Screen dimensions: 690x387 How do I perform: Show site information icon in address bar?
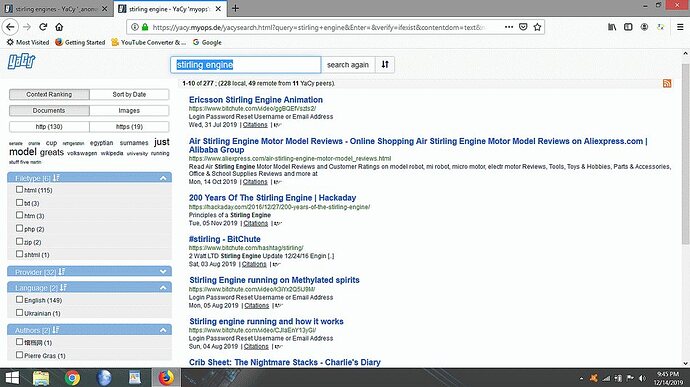(x=135, y=27)
